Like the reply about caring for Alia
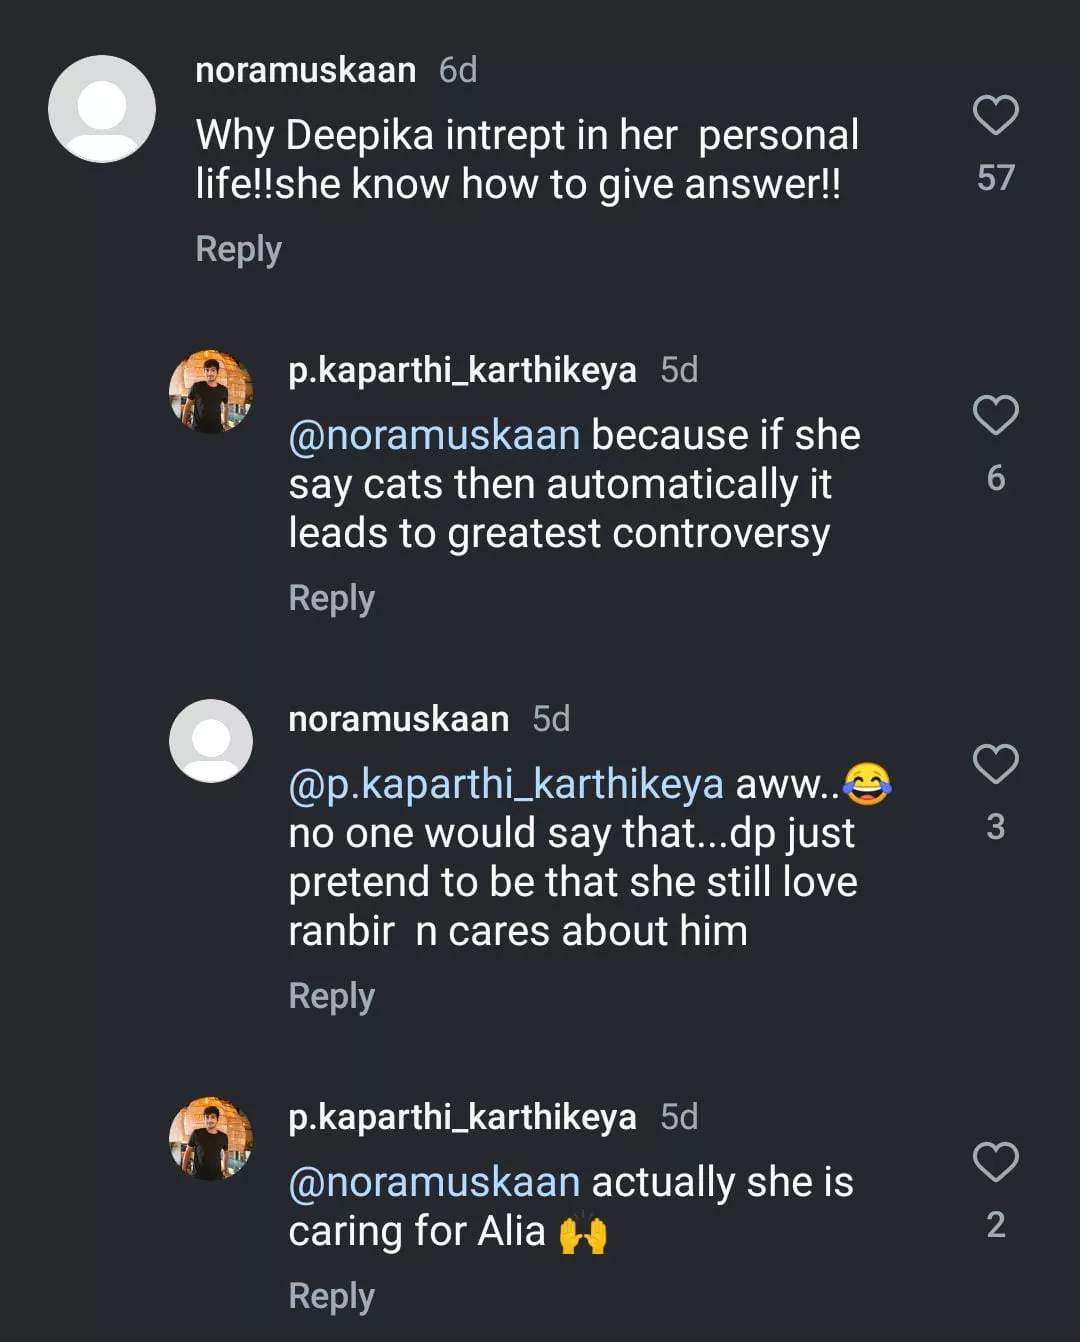Screen dimensions: 1080x1342 pos(995,1162)
